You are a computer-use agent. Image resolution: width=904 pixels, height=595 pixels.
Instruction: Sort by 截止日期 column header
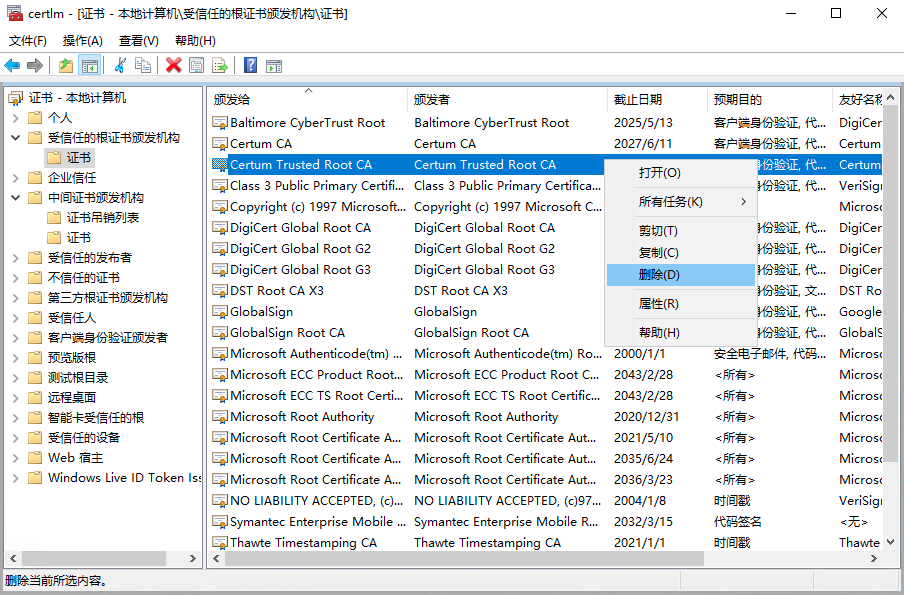point(638,99)
